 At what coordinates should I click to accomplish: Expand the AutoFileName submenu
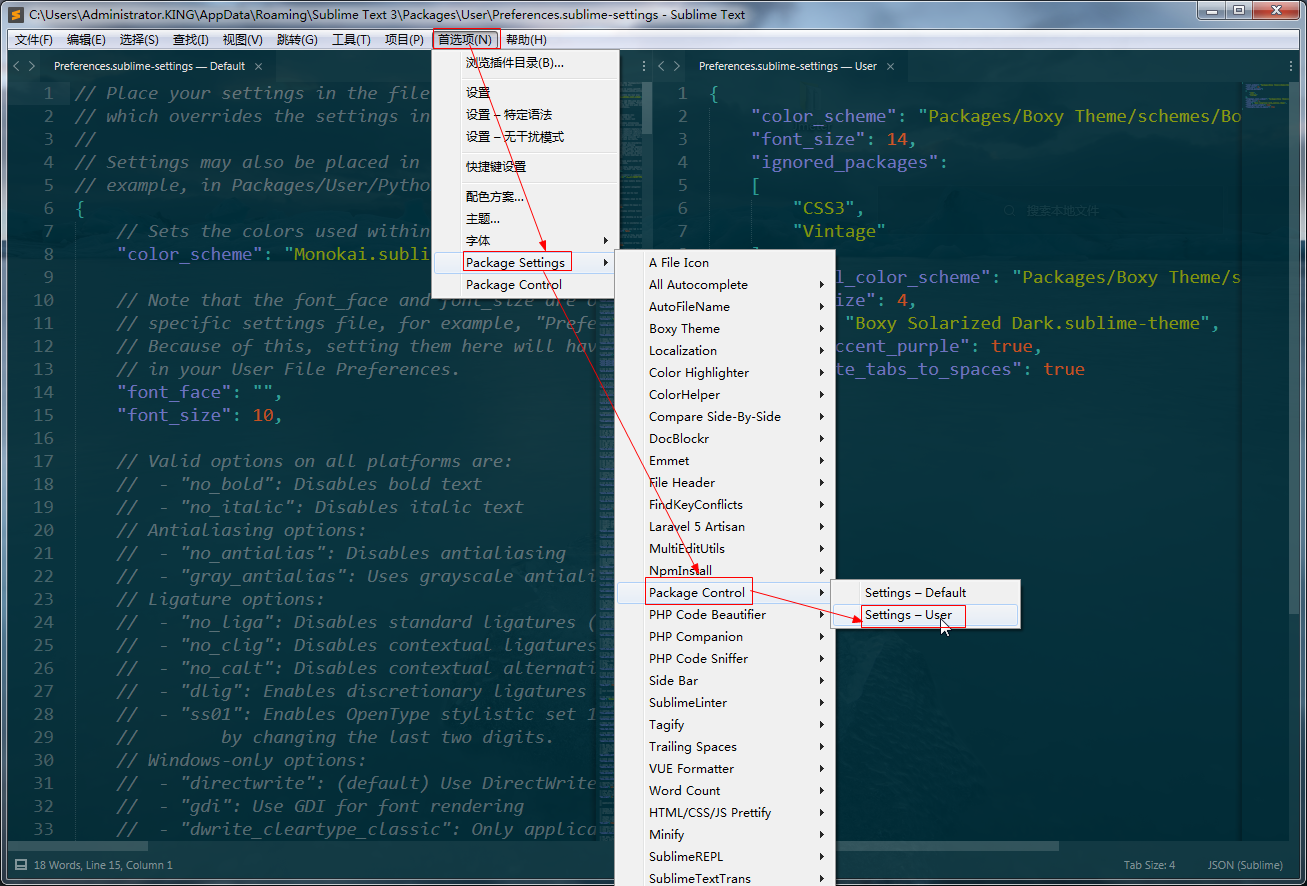click(723, 306)
